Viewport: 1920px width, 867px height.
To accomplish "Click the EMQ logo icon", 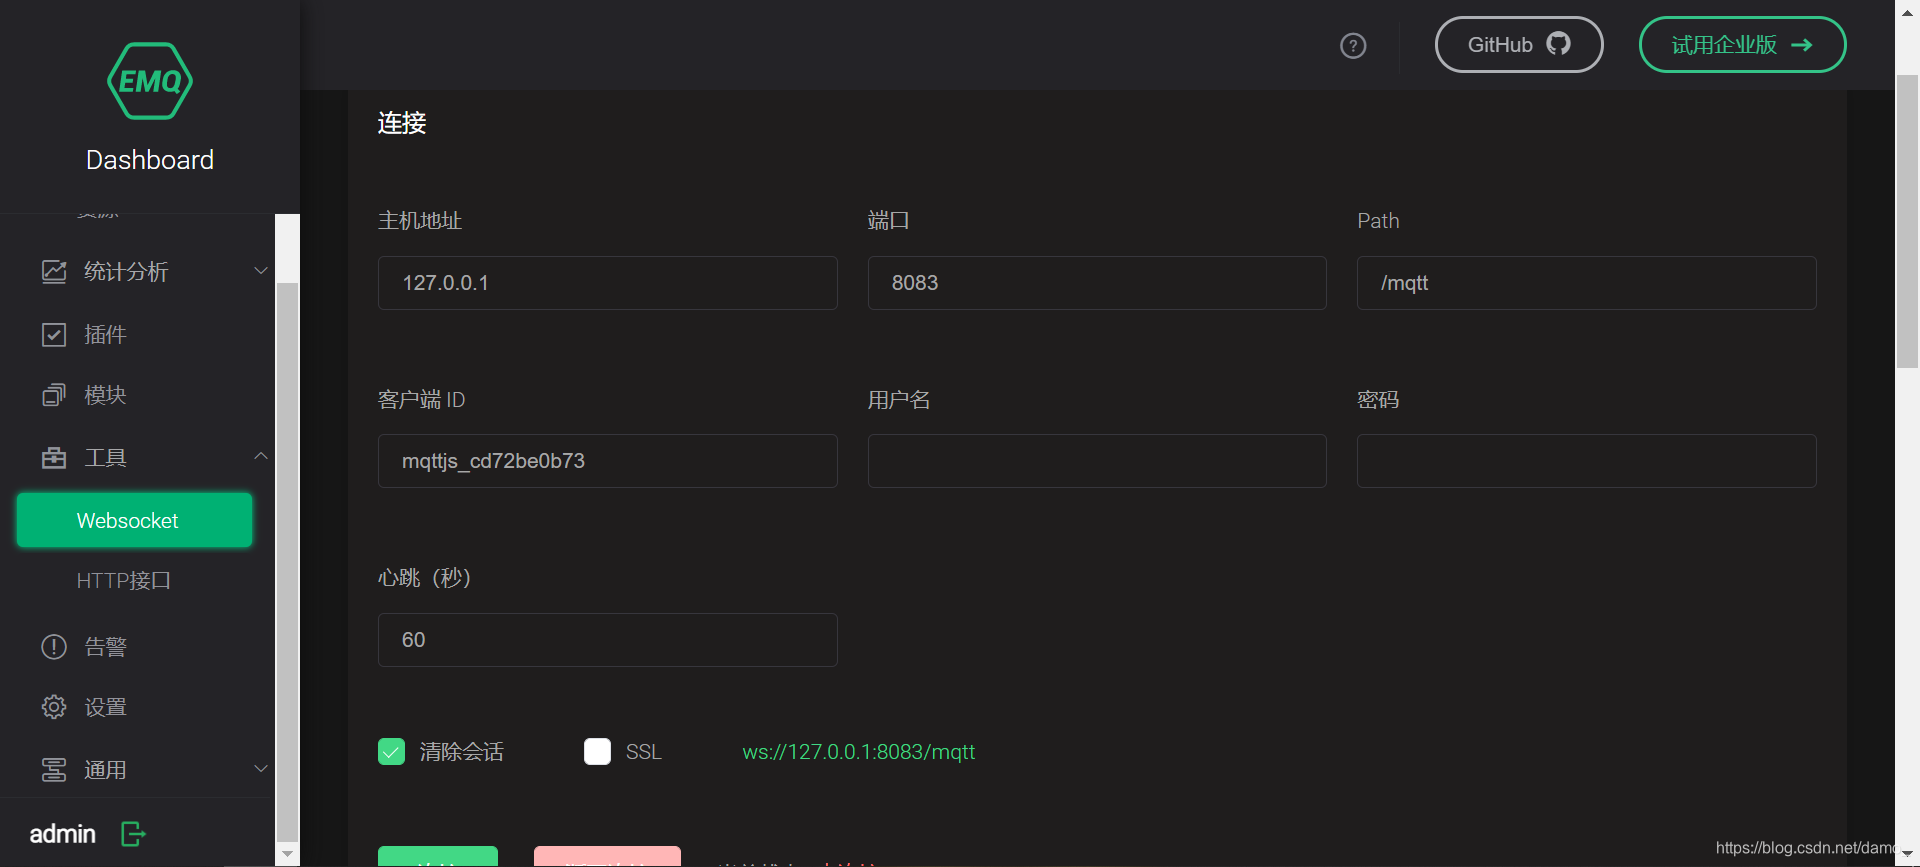I will [x=150, y=81].
